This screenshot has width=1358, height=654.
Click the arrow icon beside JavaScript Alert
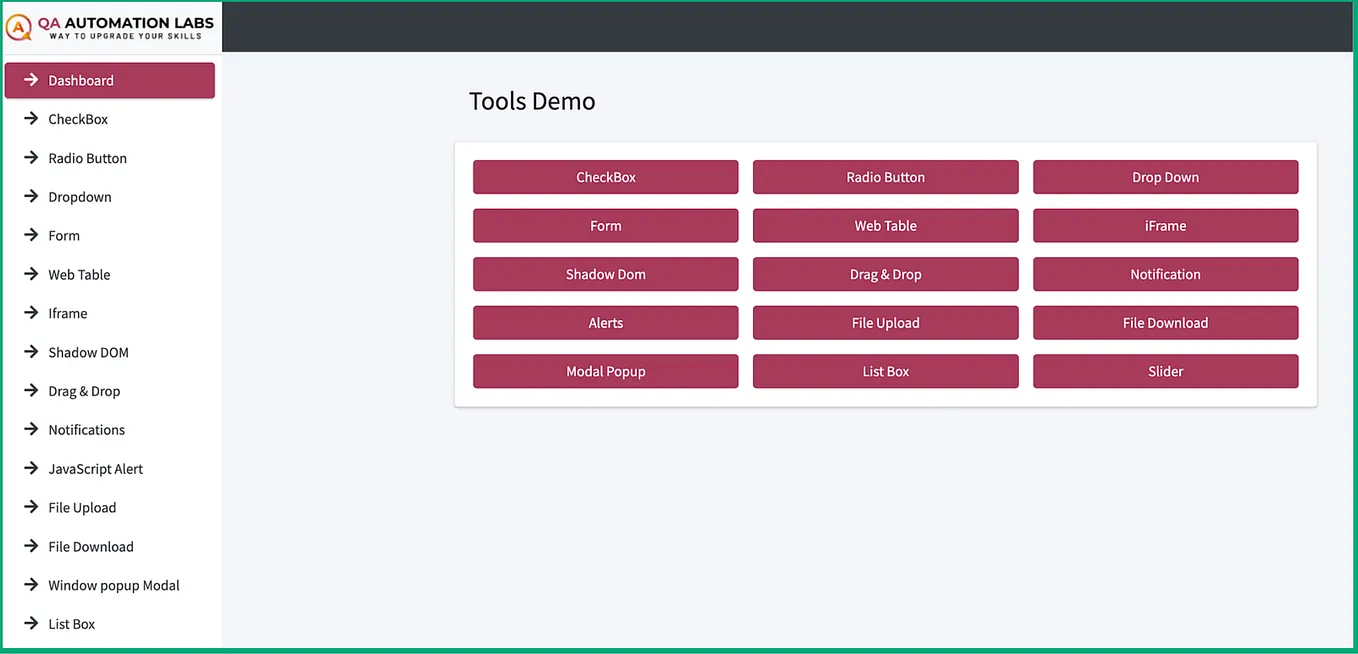(x=32, y=468)
